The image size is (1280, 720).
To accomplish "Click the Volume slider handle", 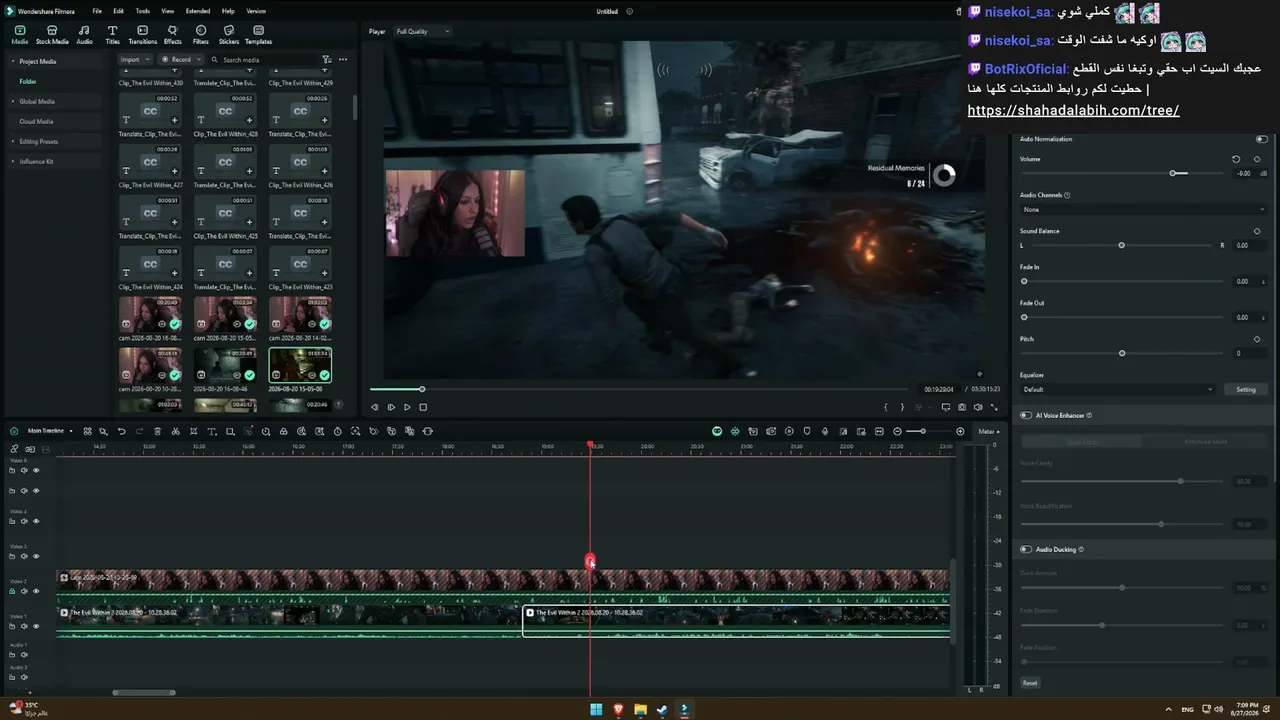I will pyautogui.click(x=1173, y=173).
